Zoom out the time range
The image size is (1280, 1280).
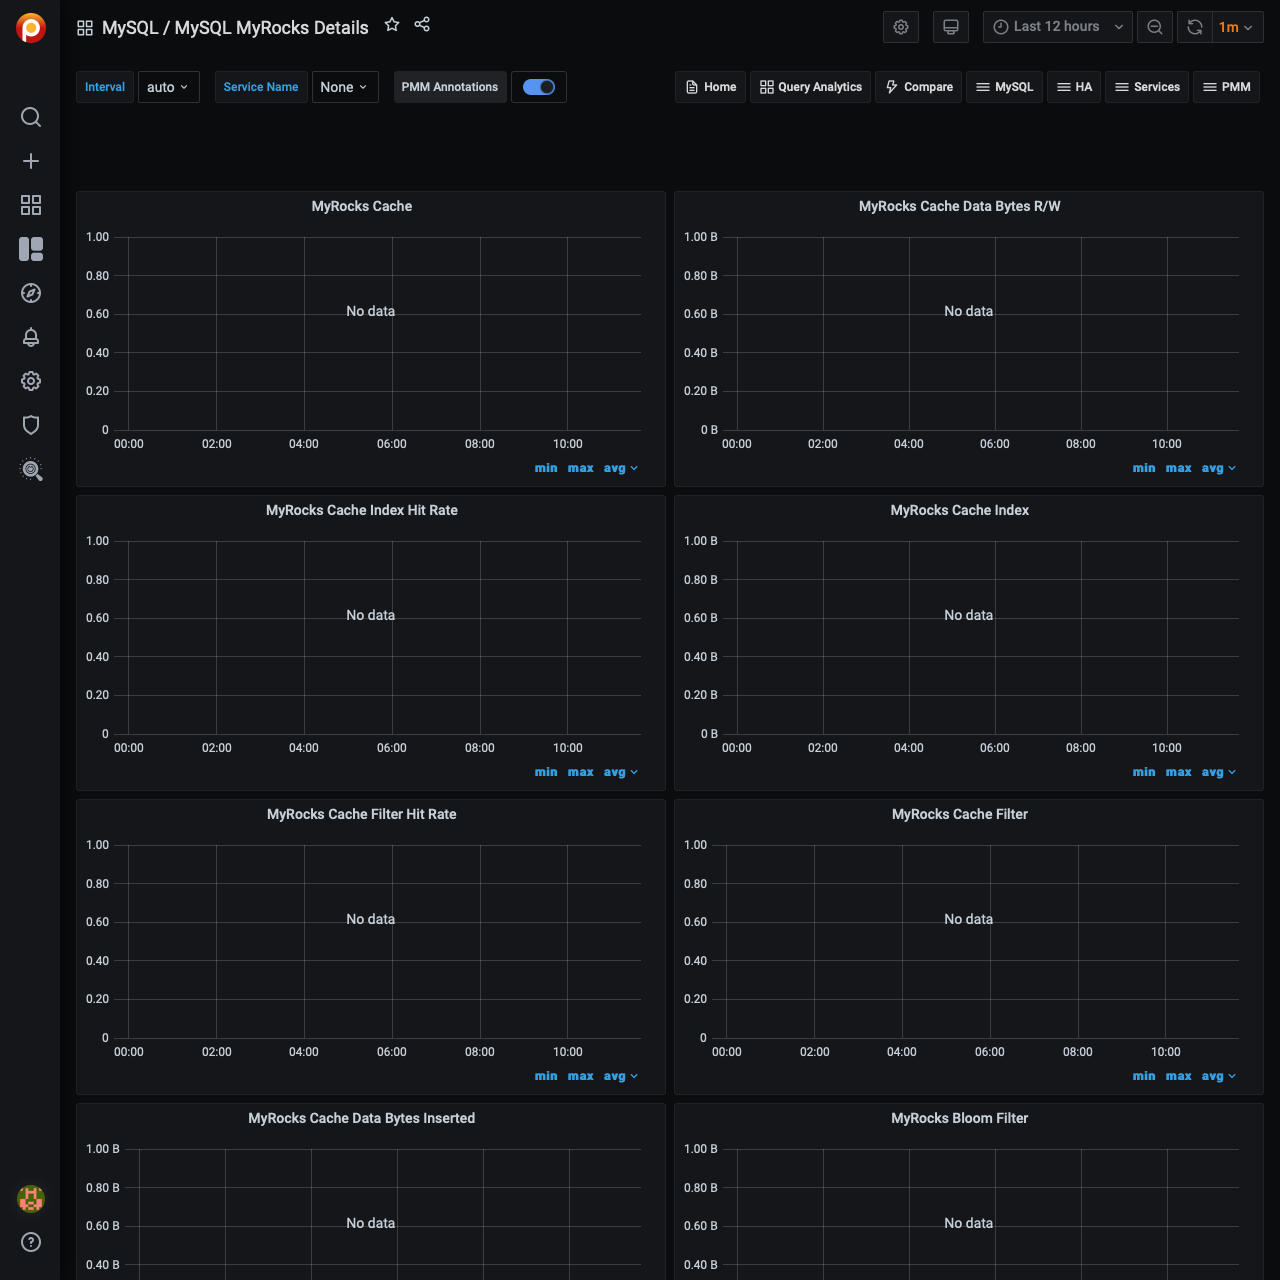point(1155,27)
